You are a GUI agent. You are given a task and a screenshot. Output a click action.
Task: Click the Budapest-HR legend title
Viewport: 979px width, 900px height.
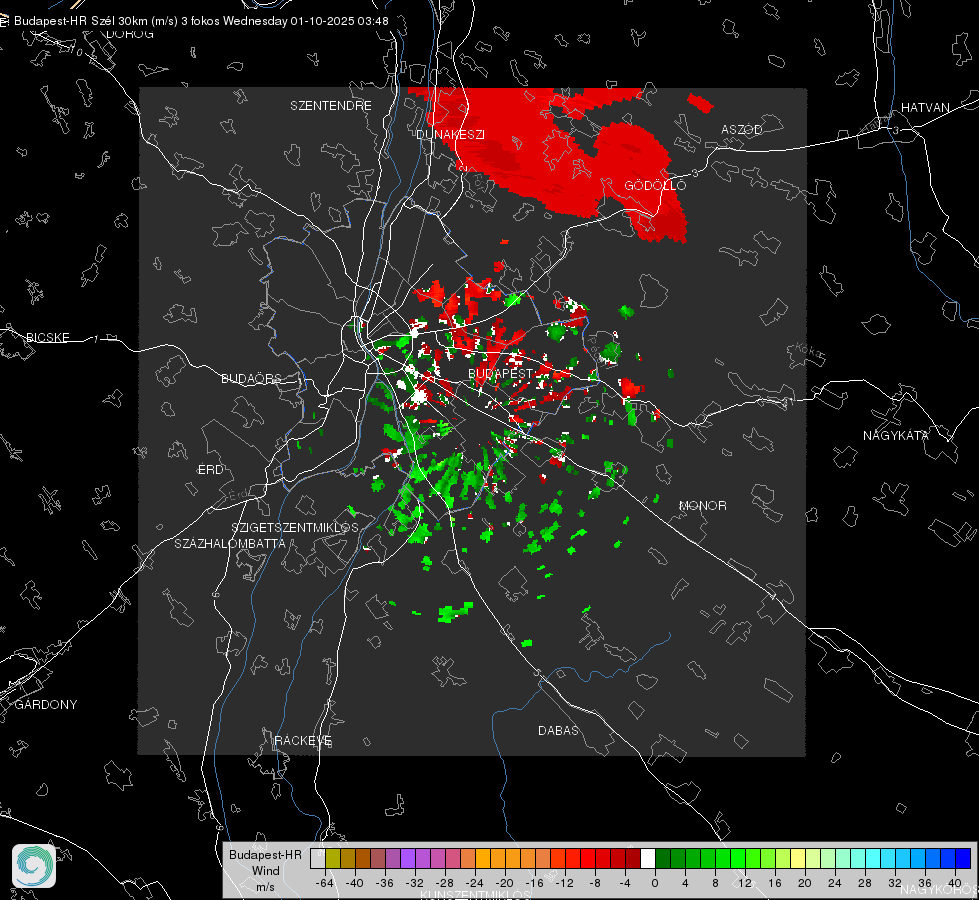(265, 855)
